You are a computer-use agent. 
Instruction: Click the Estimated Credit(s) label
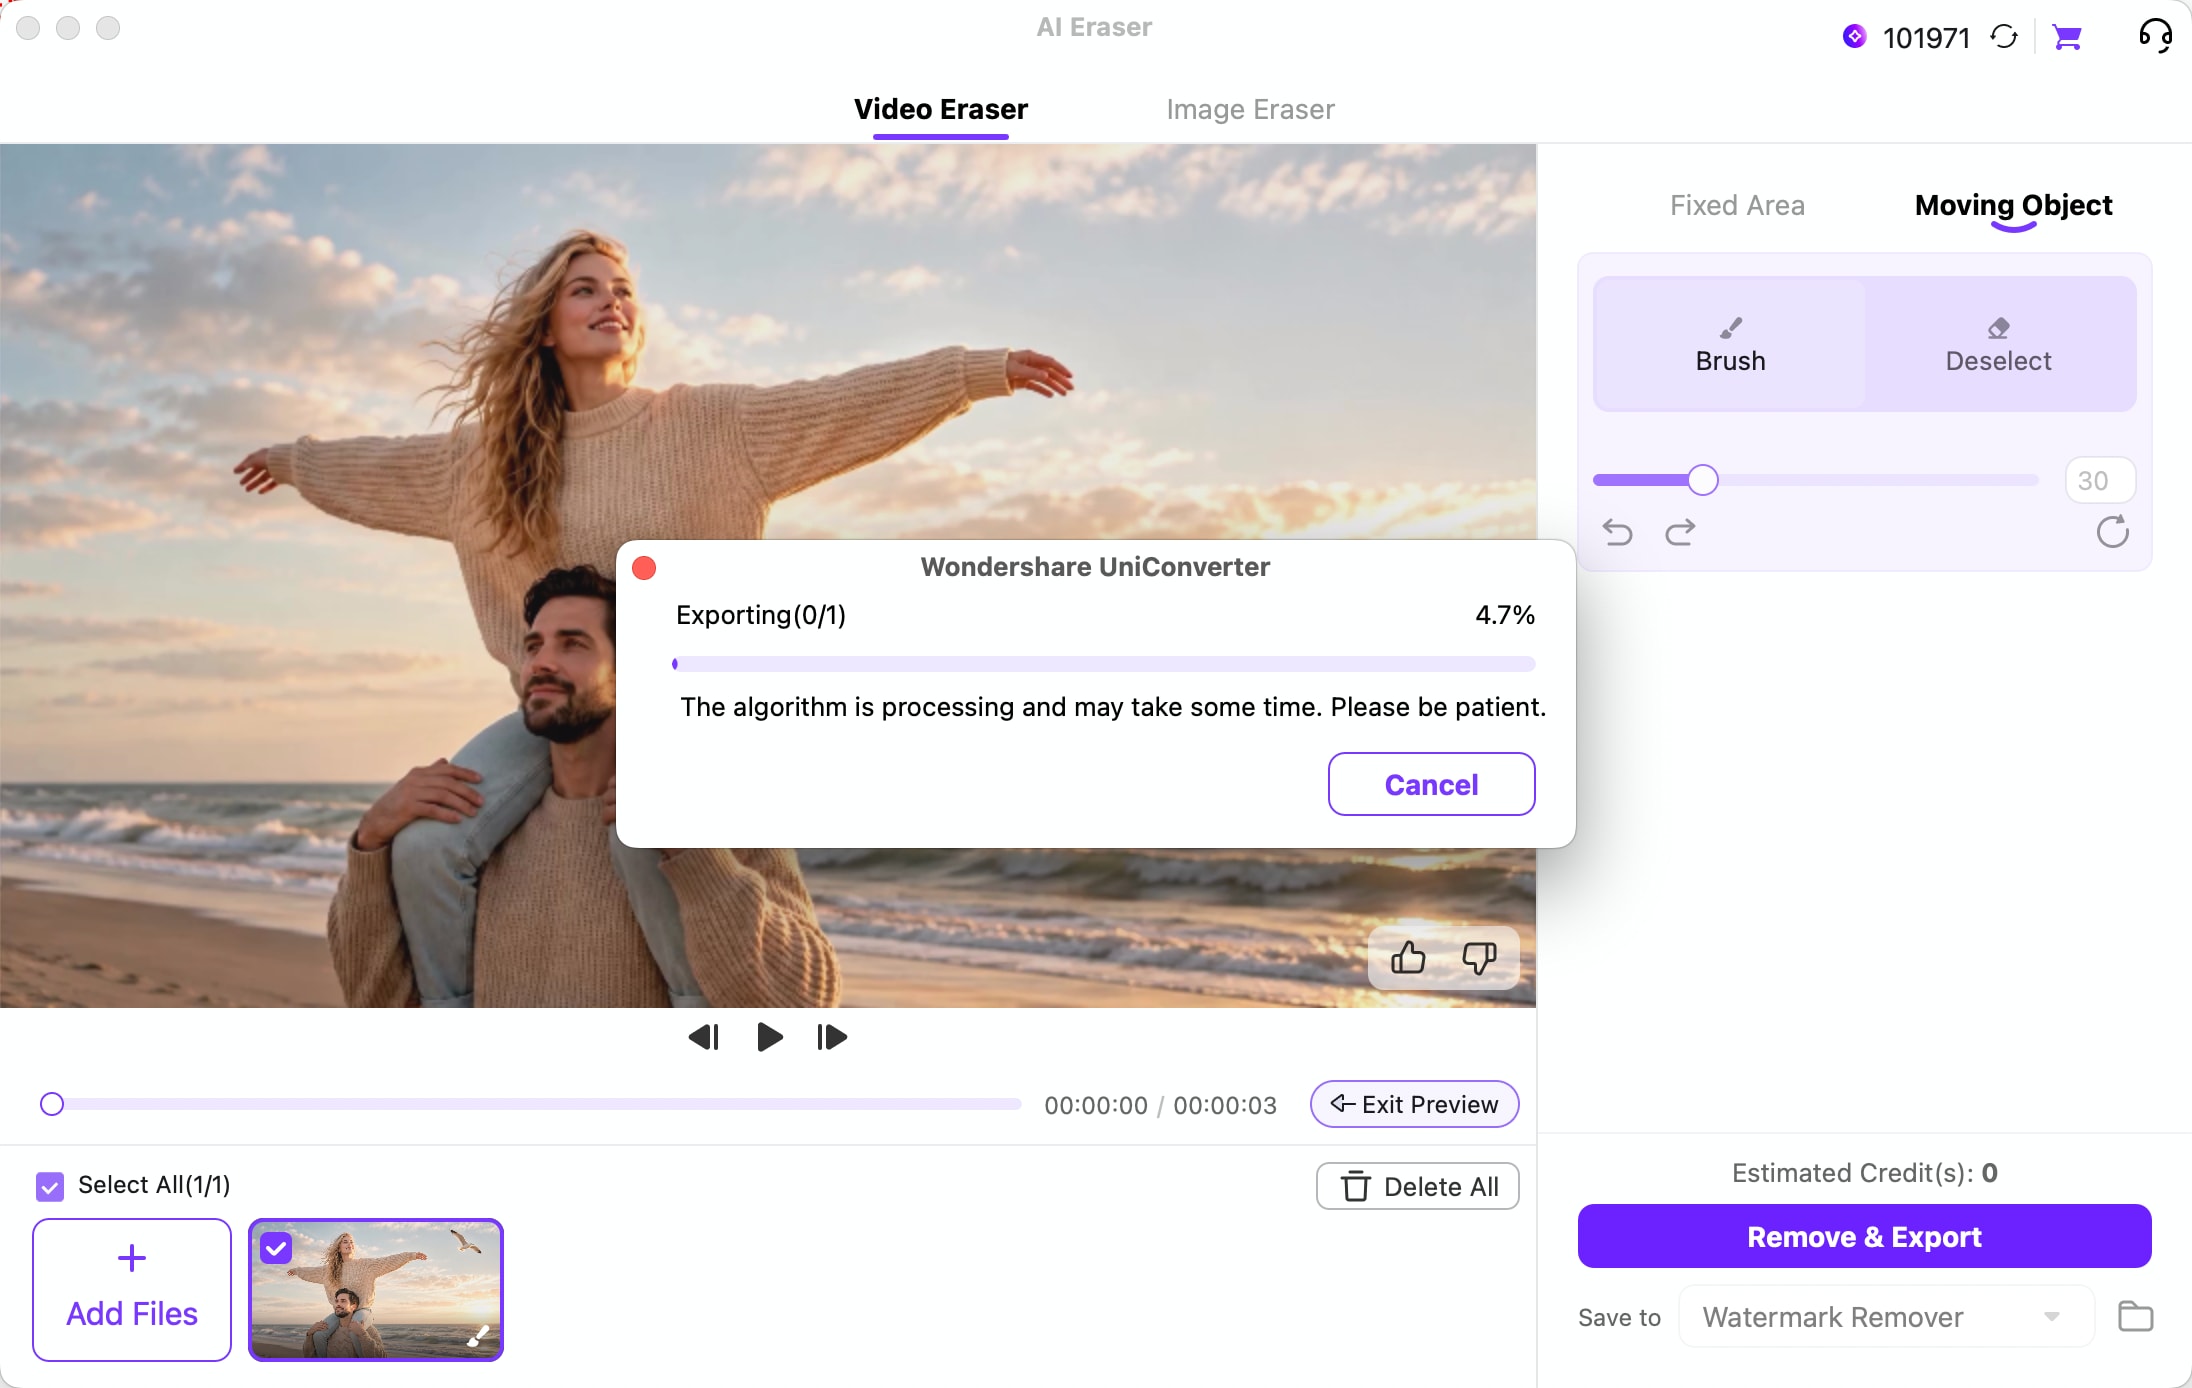[x=1864, y=1173]
